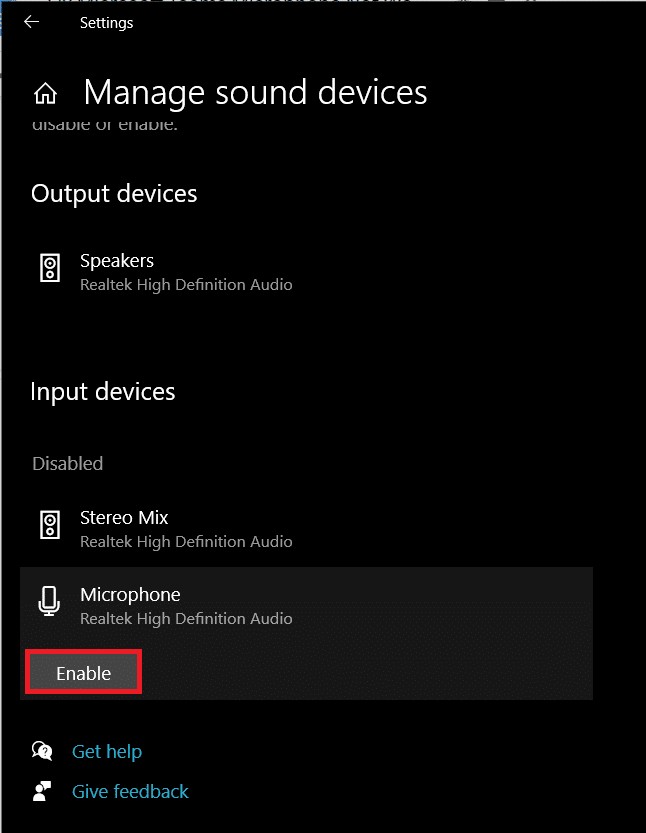Click the Settings title text
Viewport: 646px width, 833px height.
pos(106,22)
